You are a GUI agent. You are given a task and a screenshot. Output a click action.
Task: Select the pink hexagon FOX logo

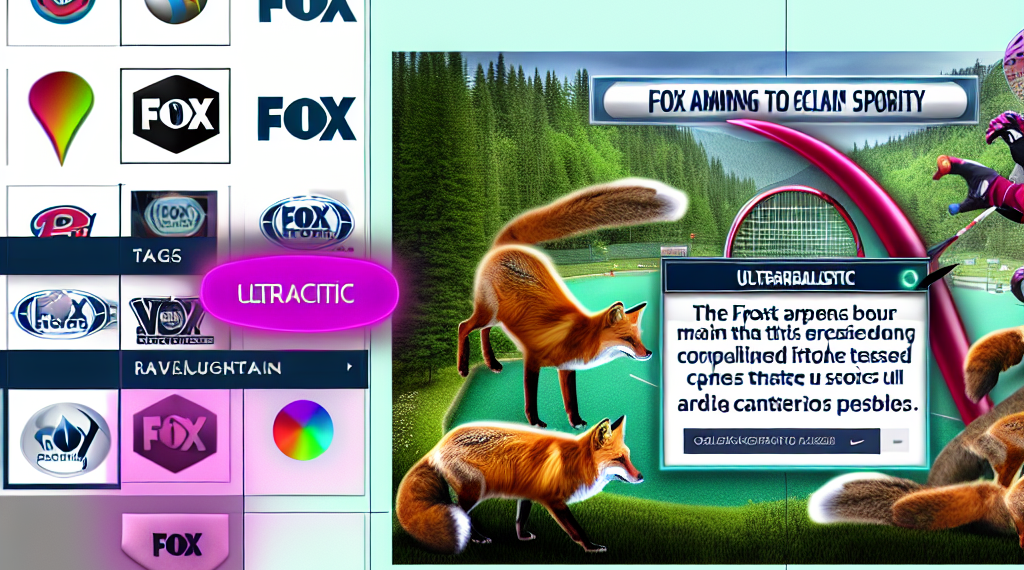pyautogui.click(x=175, y=434)
